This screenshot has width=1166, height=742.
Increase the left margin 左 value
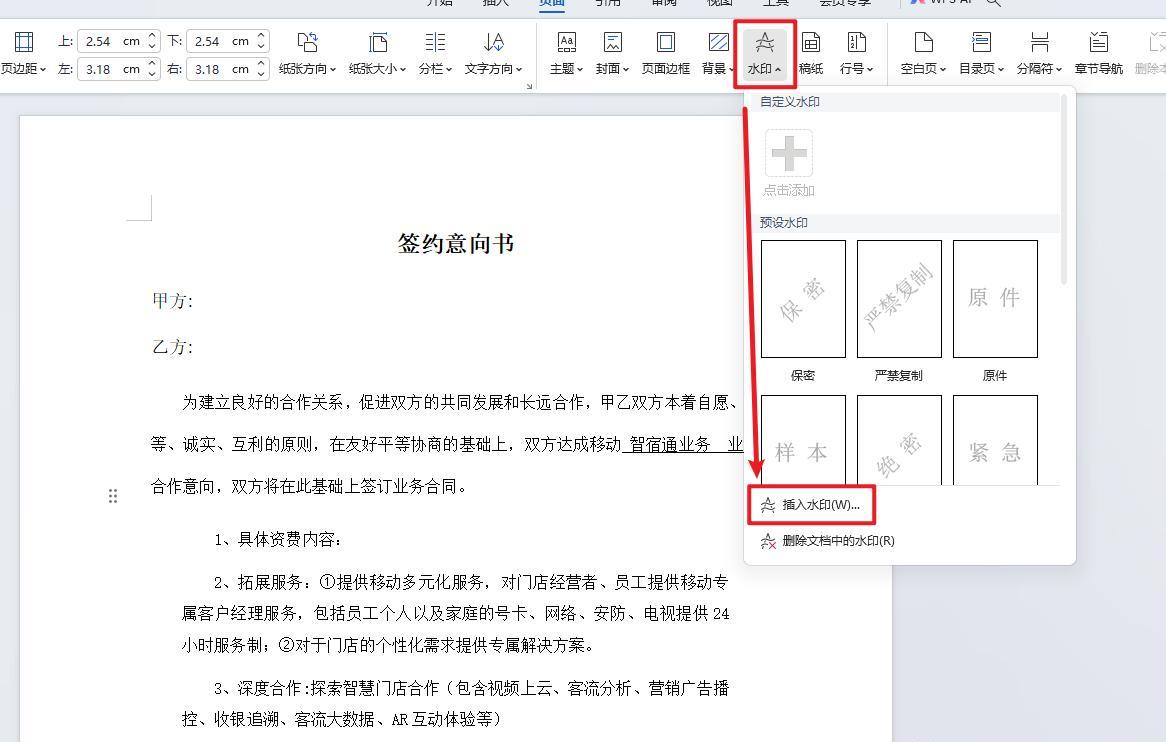point(152,64)
